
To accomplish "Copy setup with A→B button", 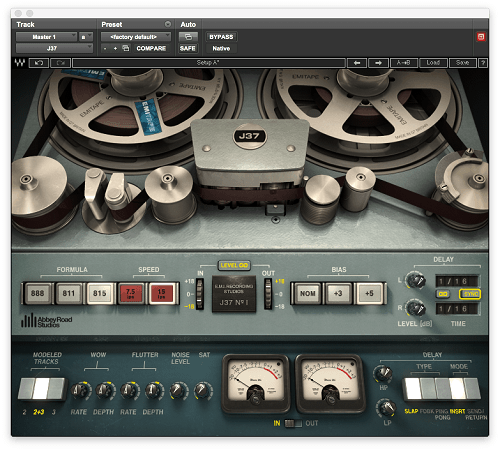I will [x=404, y=63].
